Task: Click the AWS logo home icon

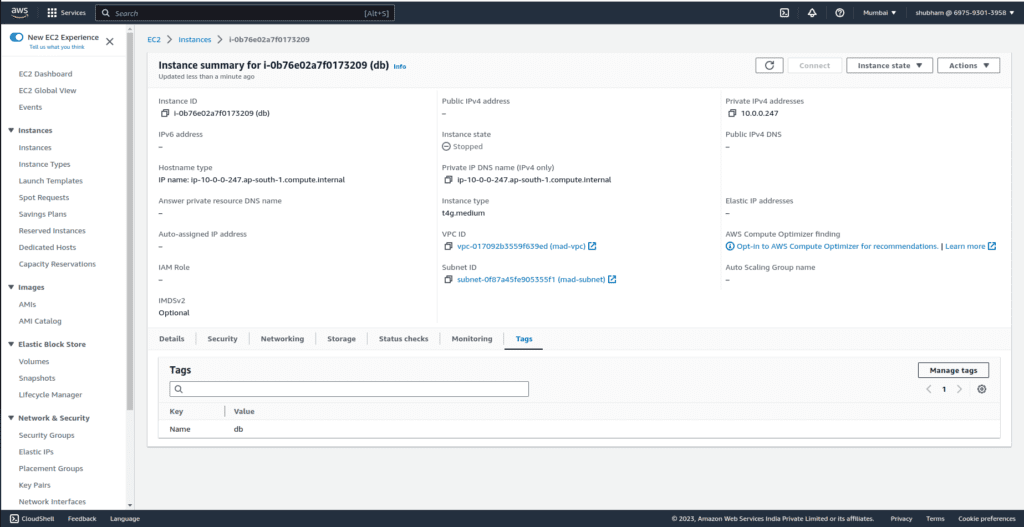Action: pos(20,12)
